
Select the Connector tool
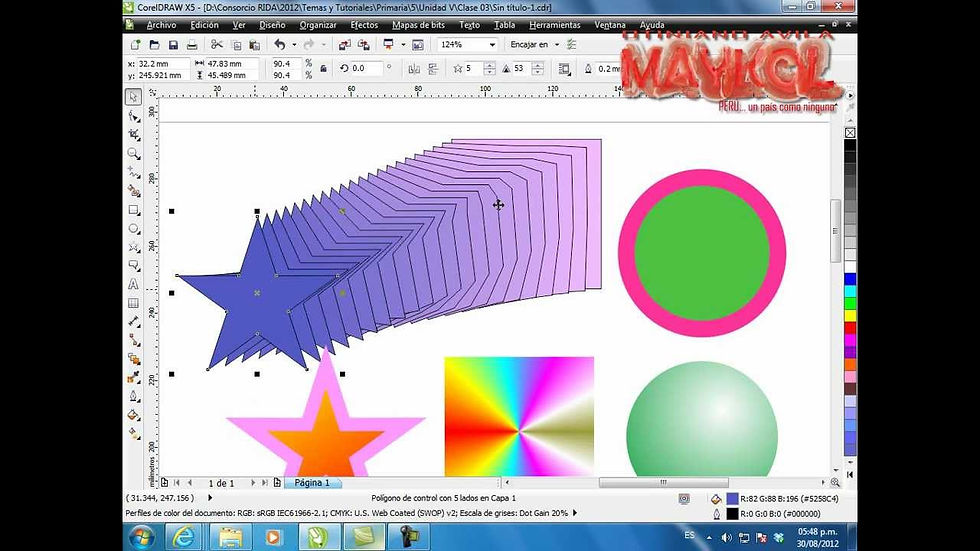pos(133,340)
